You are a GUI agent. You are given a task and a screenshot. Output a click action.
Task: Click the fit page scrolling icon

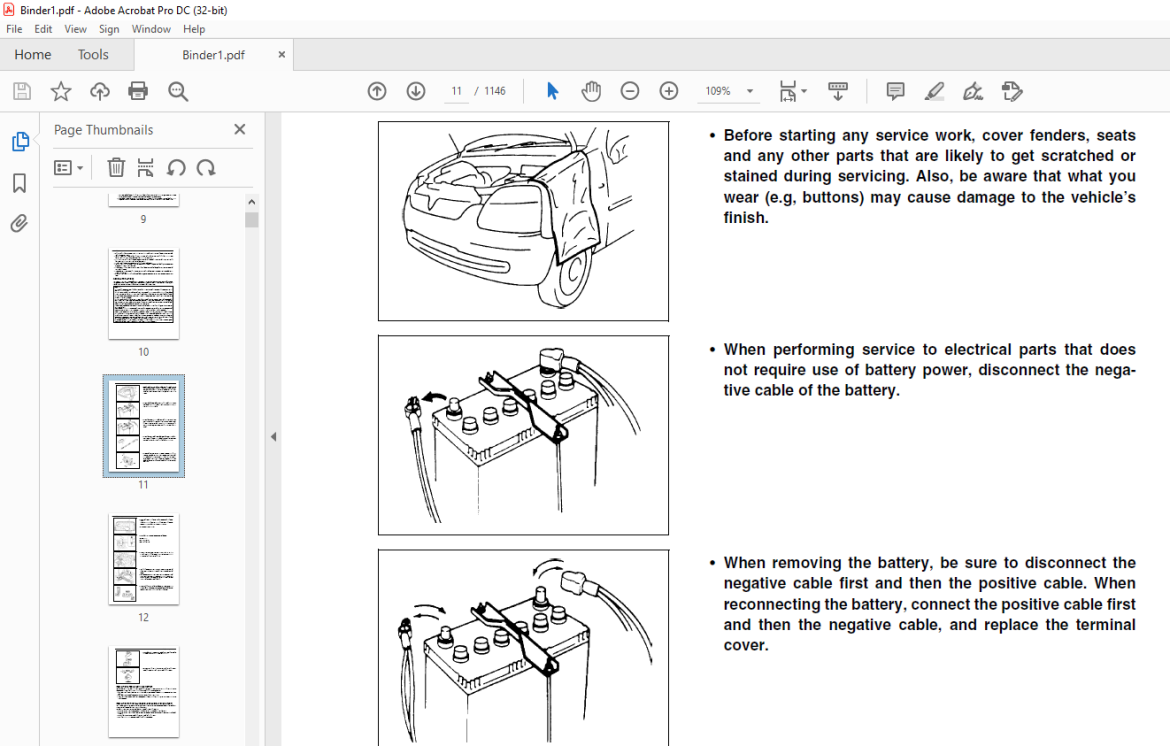(788, 91)
